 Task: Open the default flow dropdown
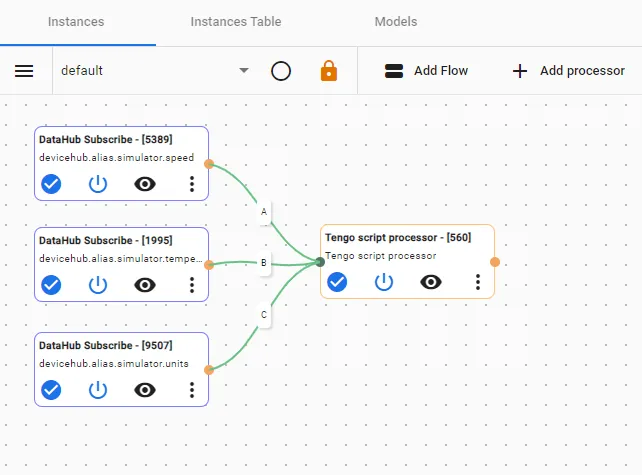[x=155, y=71]
